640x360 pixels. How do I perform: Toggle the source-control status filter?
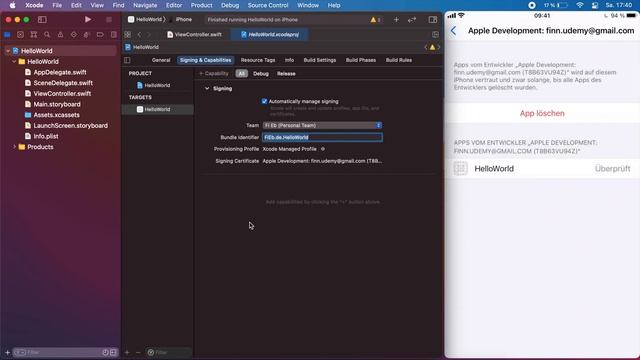pos(113,352)
